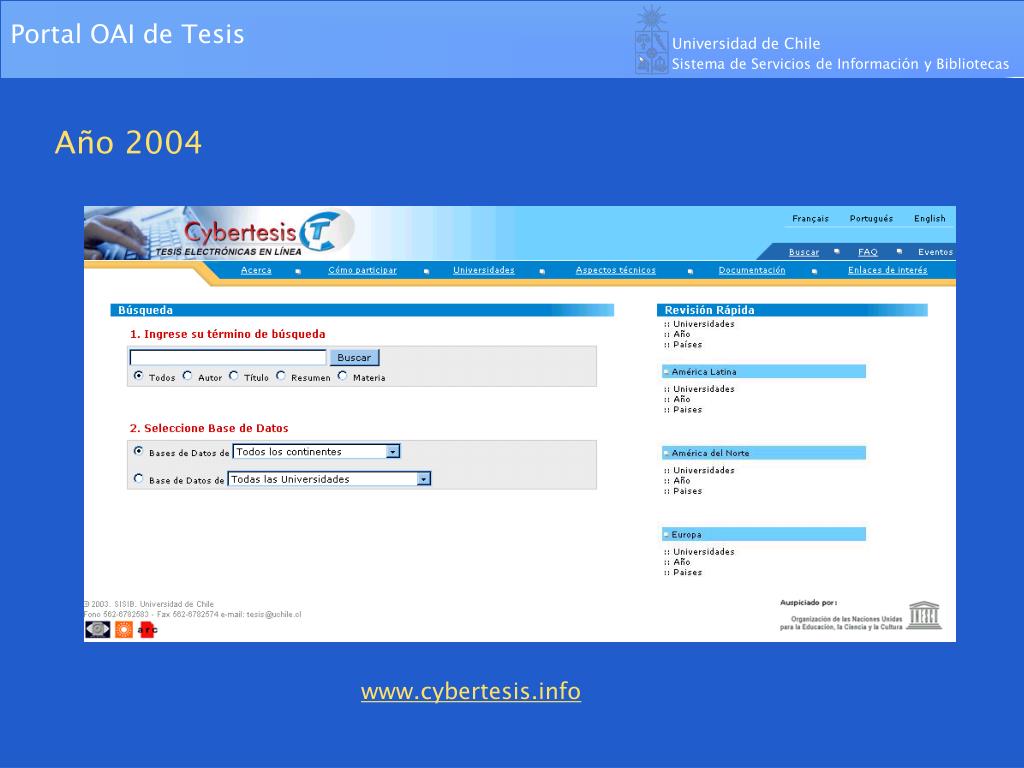The height and width of the screenshot is (768, 1024).
Task: Click the Cybertesis logo
Action: coord(261,234)
